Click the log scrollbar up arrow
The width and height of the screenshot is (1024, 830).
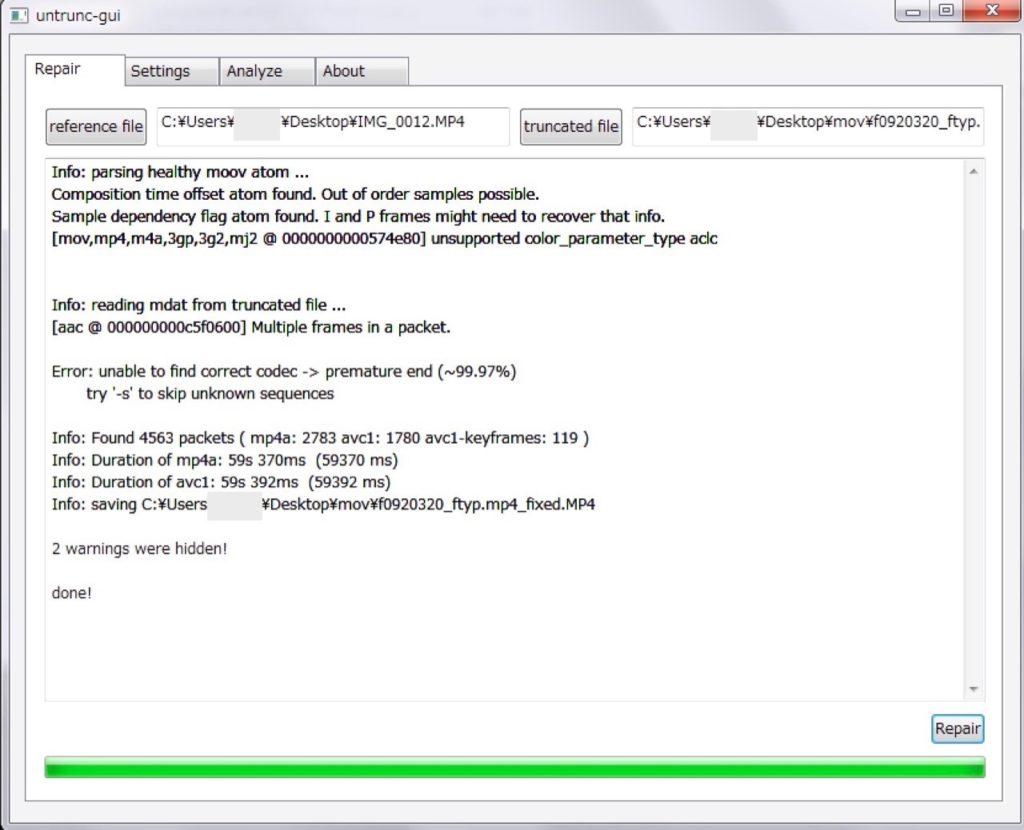pyautogui.click(x=974, y=171)
